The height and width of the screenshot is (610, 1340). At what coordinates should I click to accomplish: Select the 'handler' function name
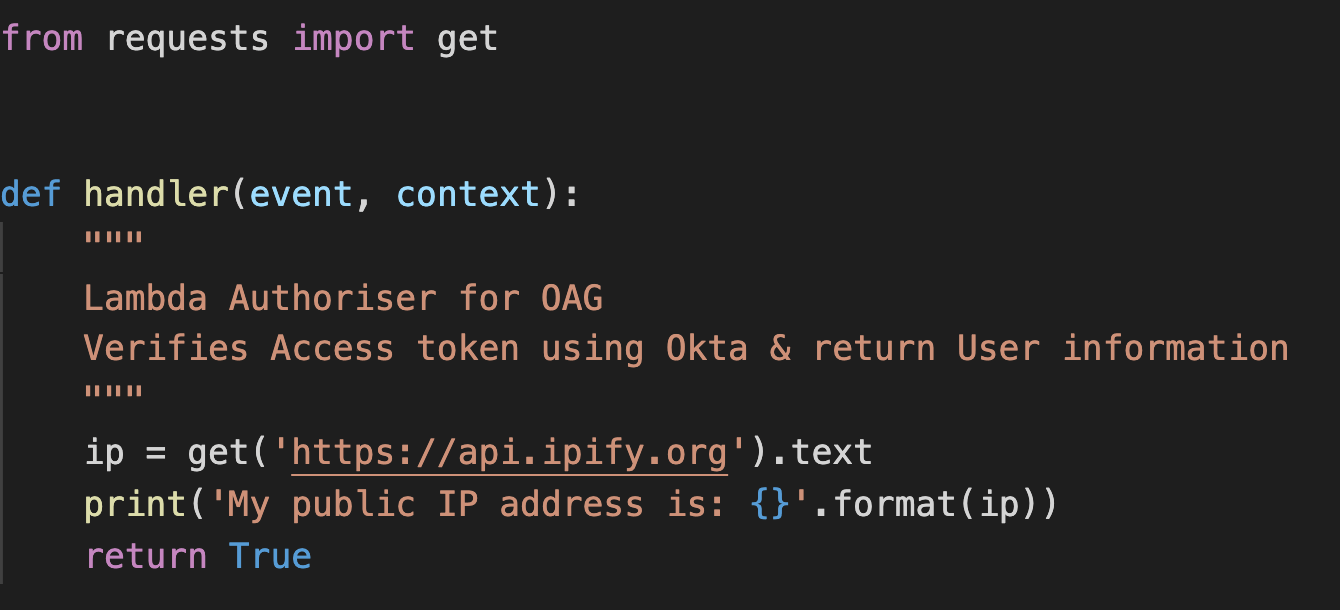157,193
